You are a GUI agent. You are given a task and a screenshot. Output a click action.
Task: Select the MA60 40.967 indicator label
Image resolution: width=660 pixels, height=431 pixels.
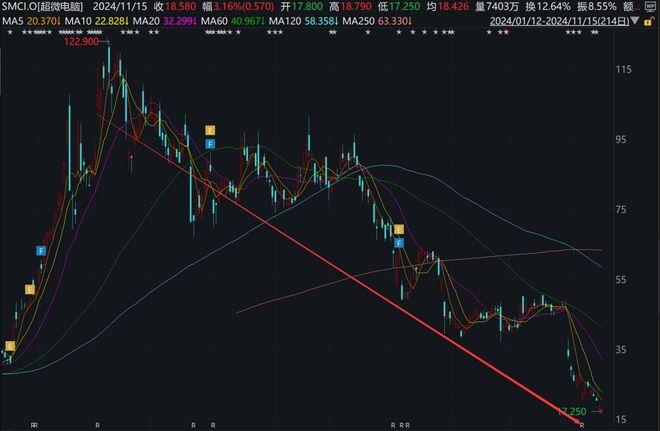point(233,21)
